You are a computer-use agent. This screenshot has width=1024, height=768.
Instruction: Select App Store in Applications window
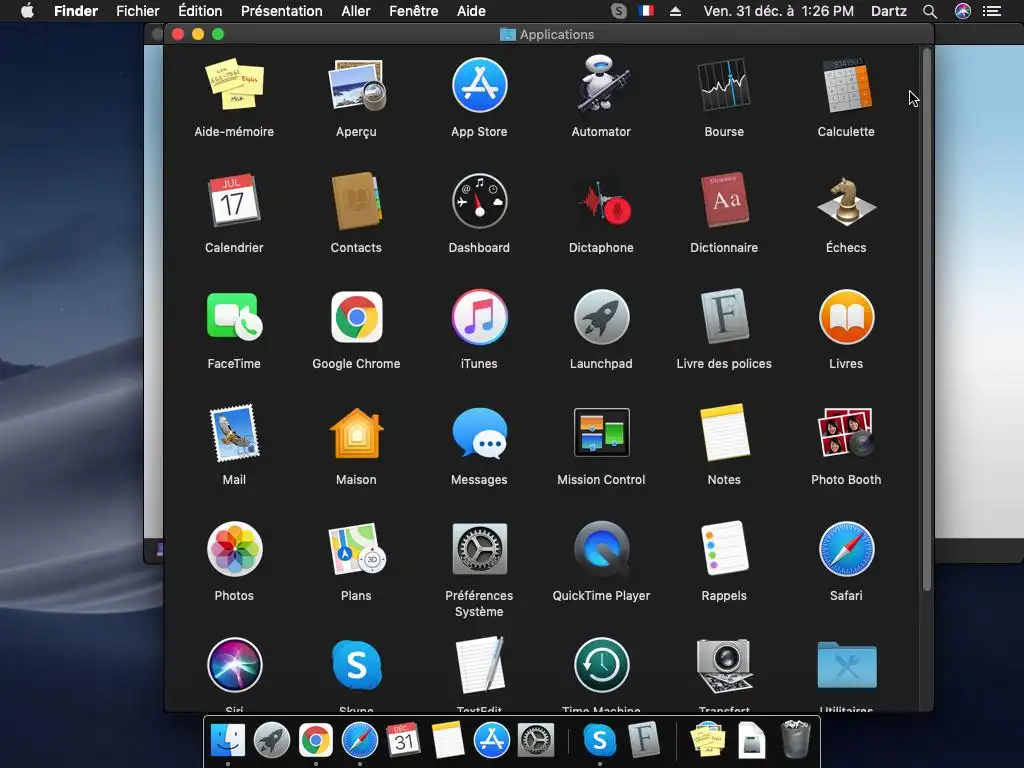point(479,85)
